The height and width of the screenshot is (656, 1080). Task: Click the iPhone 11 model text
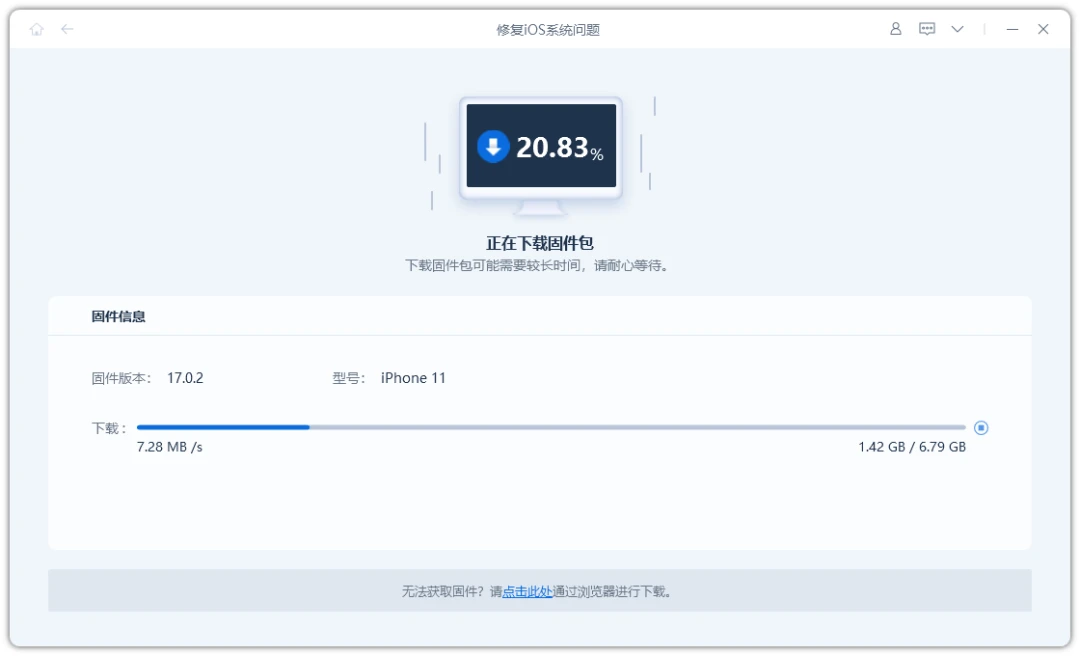pyautogui.click(x=413, y=378)
